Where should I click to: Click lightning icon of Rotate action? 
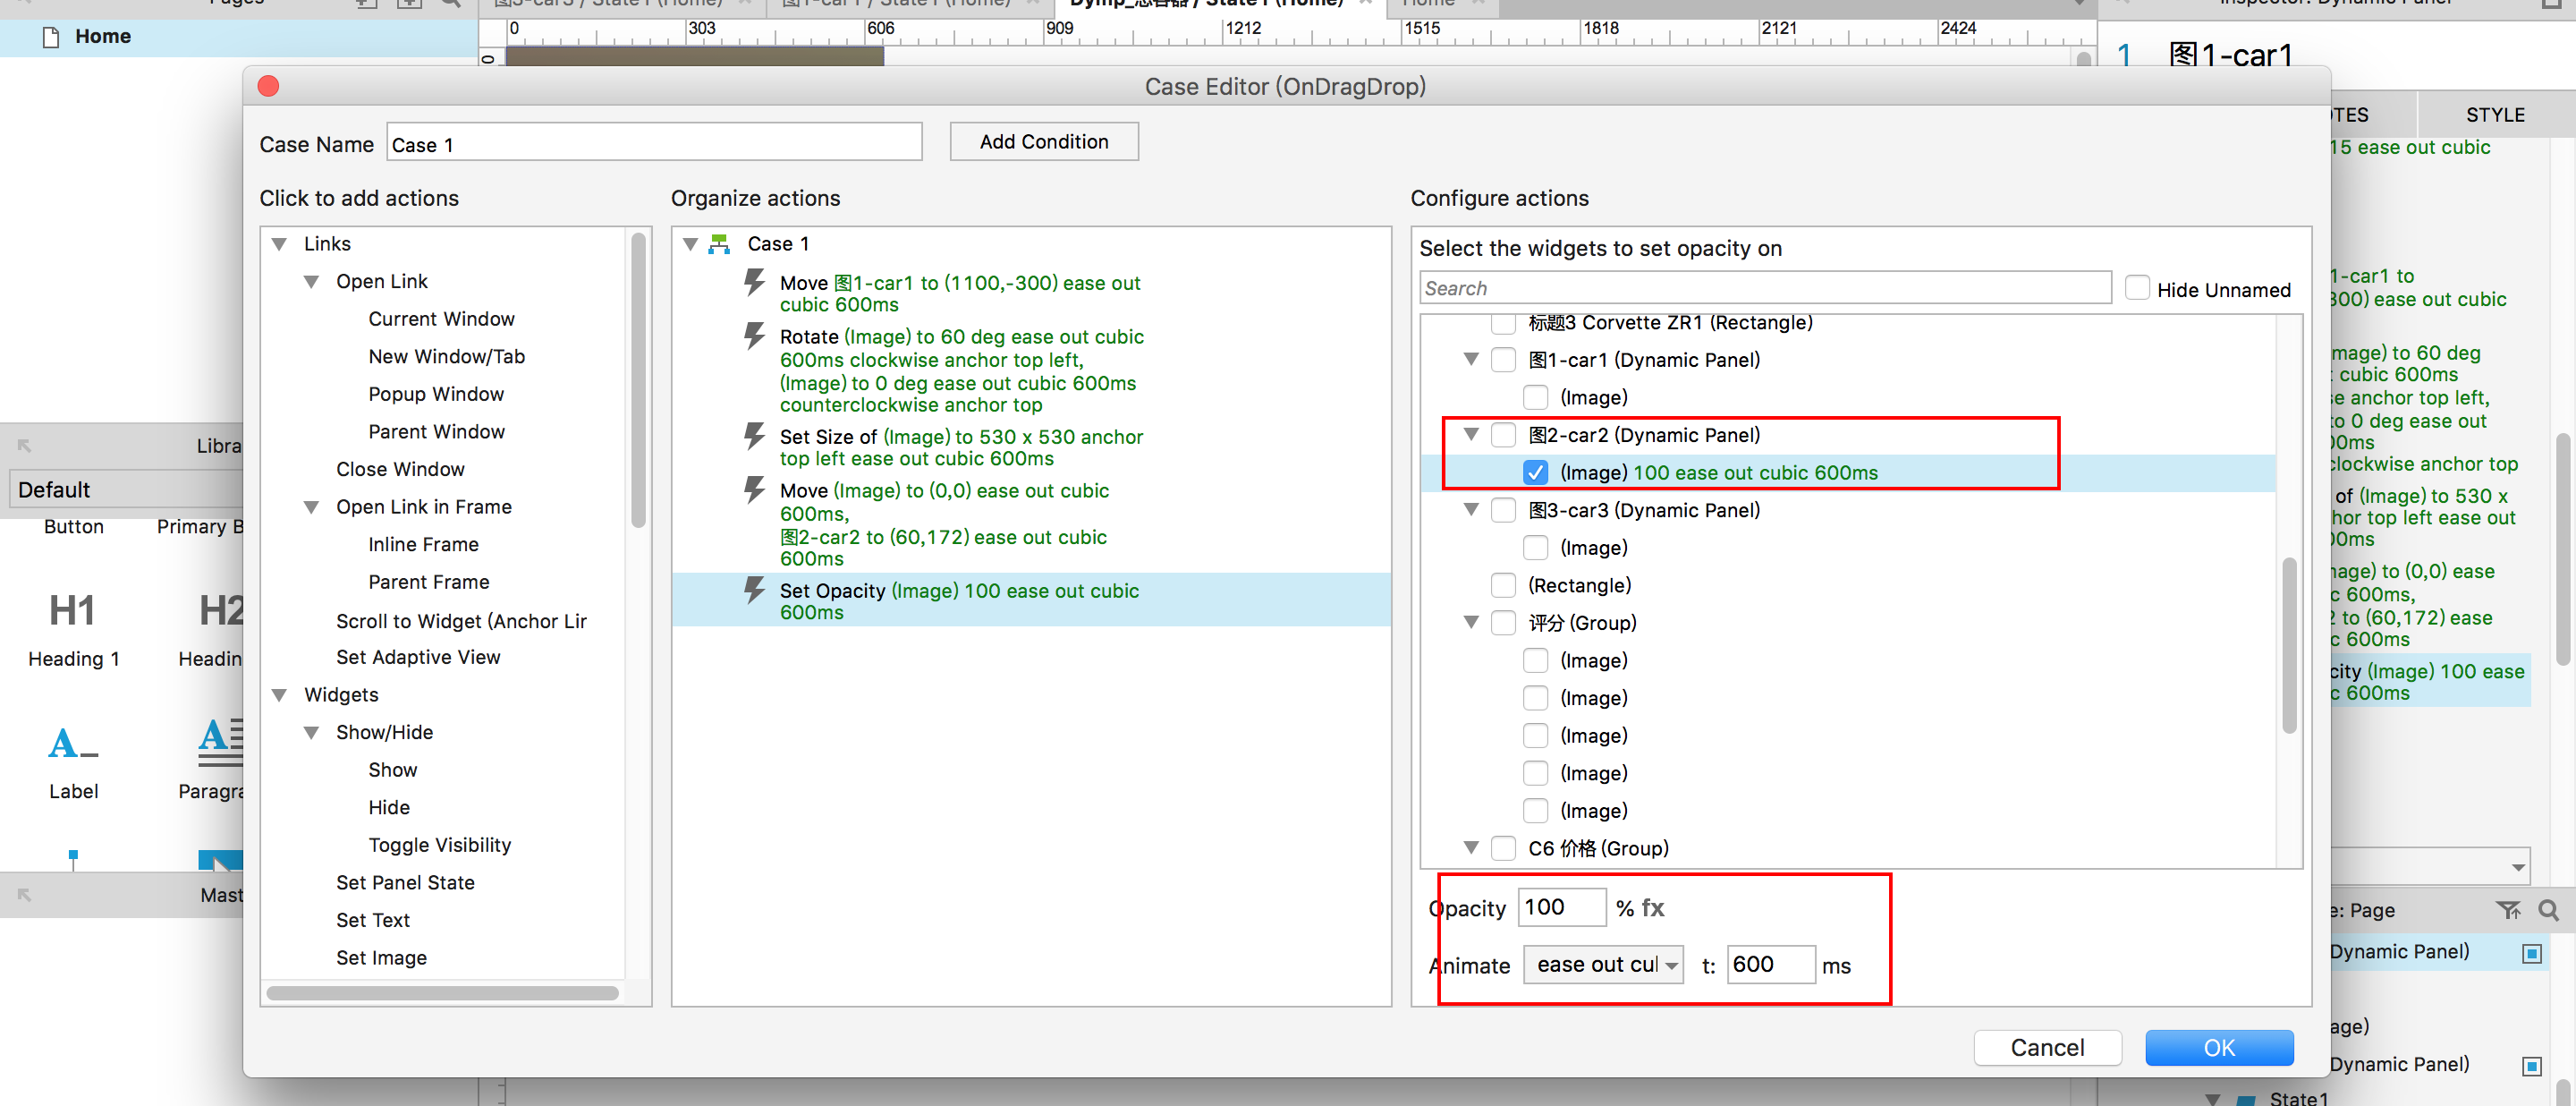point(754,336)
